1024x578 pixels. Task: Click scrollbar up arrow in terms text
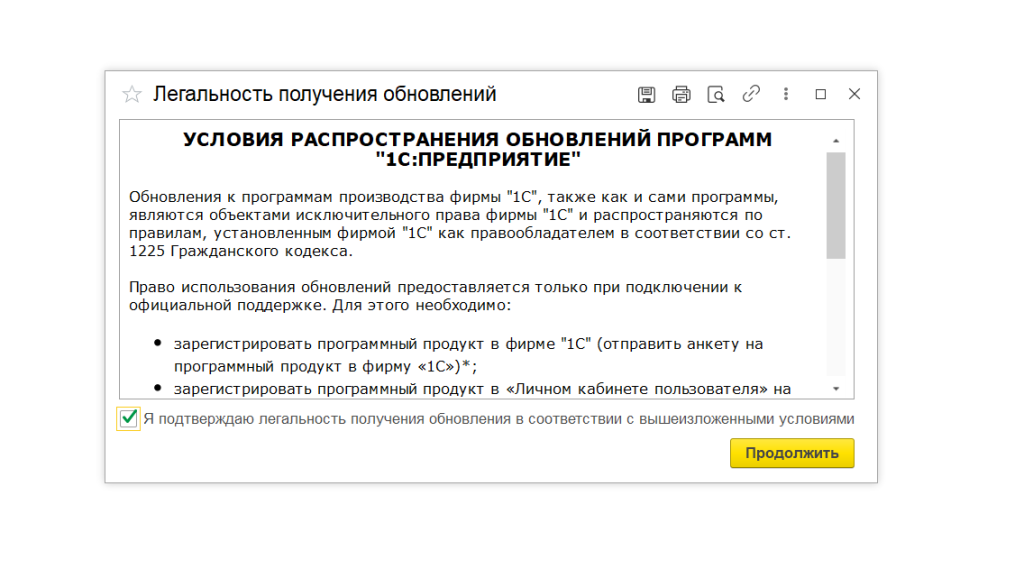(836, 140)
